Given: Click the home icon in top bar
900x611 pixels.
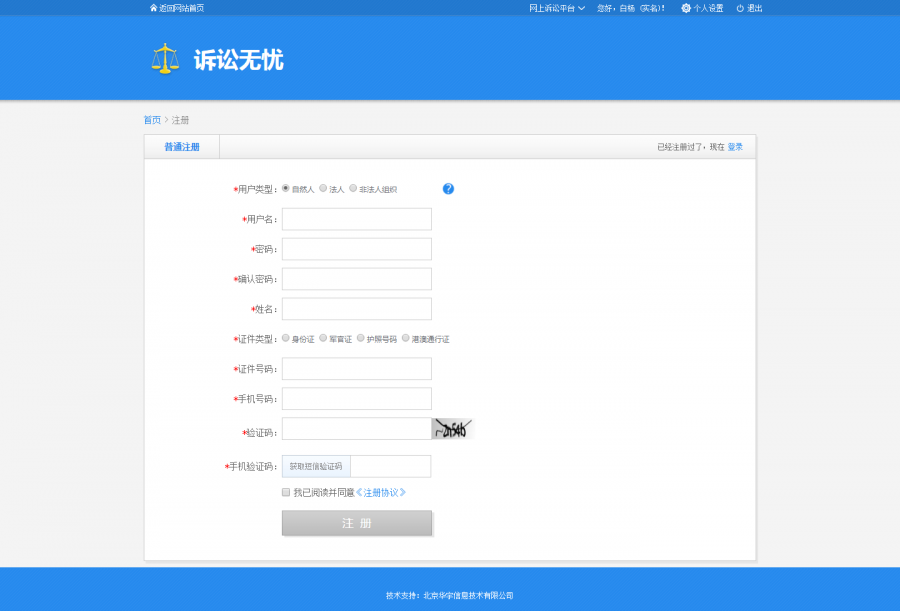Looking at the screenshot, I should pos(153,8).
